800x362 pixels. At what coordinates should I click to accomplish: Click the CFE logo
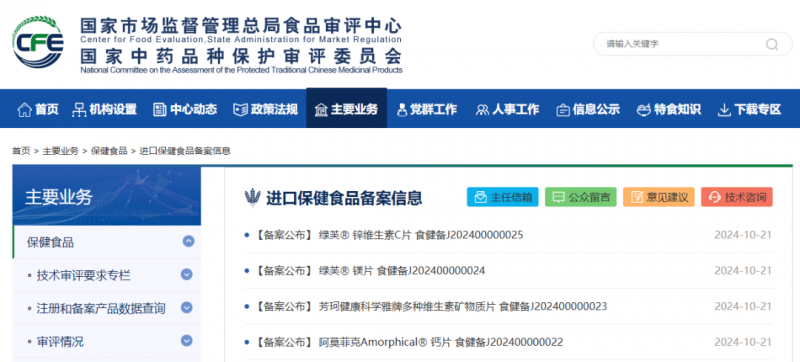pyautogui.click(x=38, y=42)
